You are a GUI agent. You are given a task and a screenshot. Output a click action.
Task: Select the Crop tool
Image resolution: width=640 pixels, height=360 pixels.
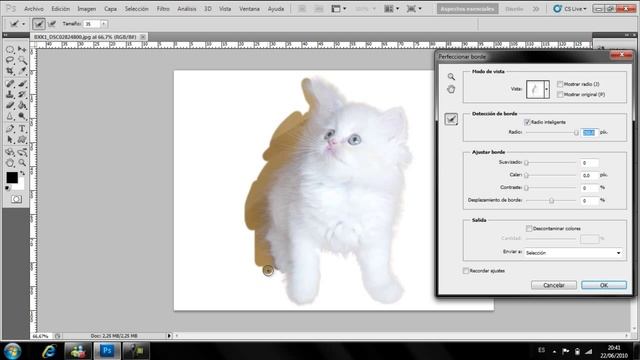coord(10,71)
